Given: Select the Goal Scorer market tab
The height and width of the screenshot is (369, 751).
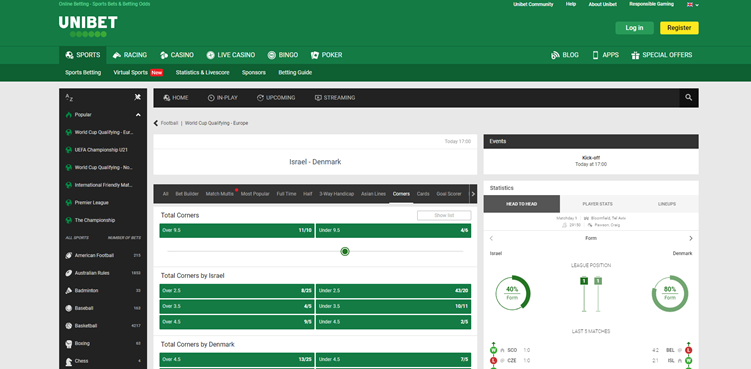Looking at the screenshot, I should pos(449,194).
